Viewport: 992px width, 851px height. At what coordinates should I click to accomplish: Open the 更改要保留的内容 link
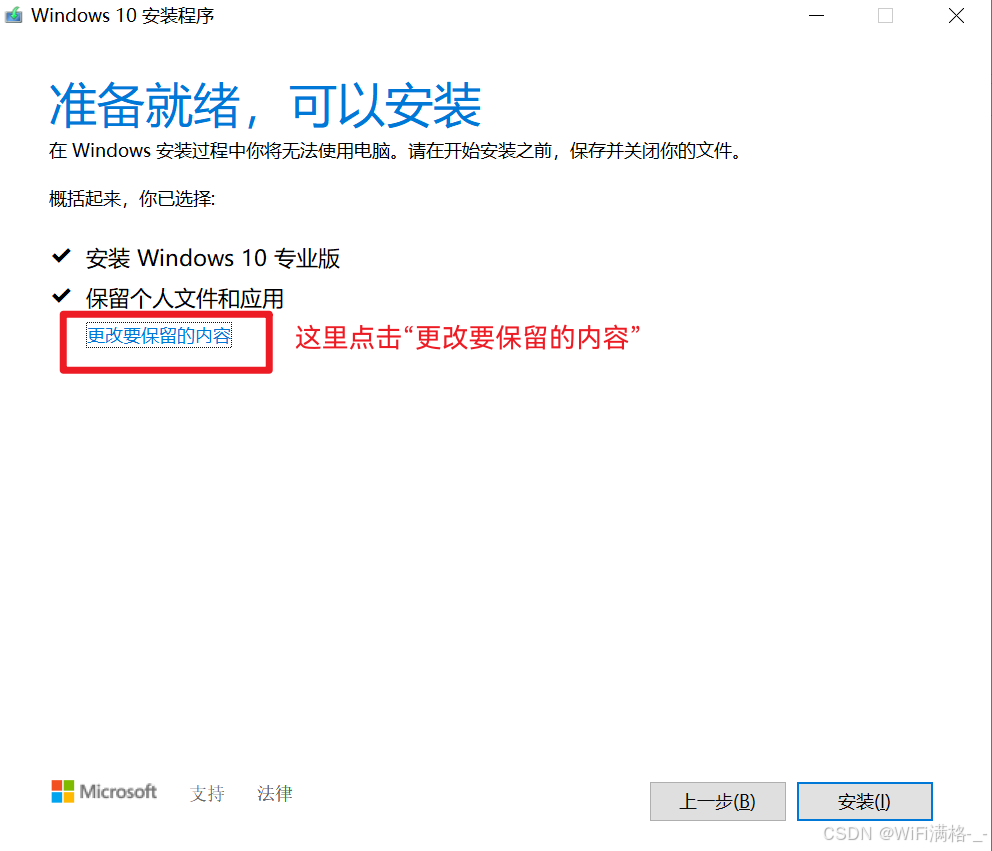point(159,335)
